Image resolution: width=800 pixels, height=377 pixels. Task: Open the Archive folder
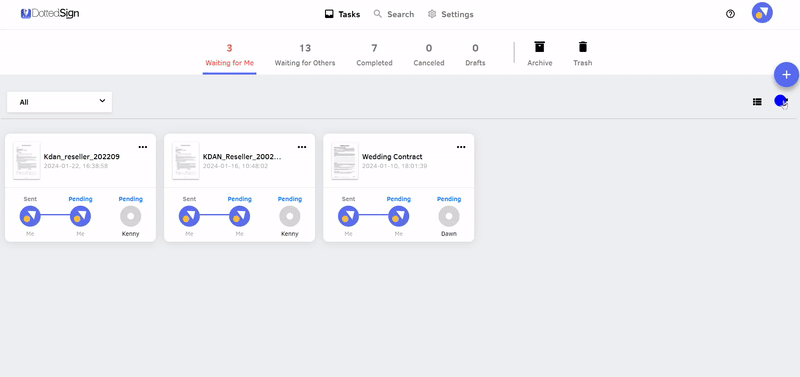coord(540,54)
